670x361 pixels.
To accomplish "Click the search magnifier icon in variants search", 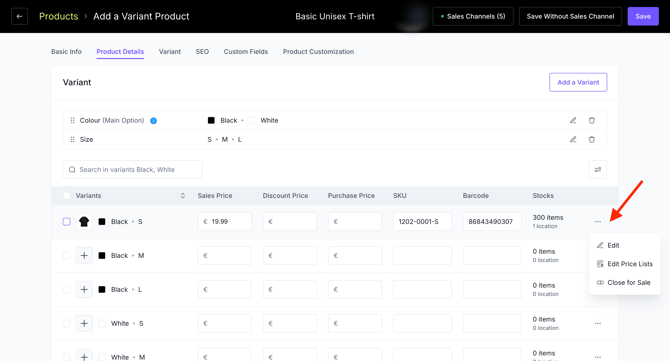I will [72, 170].
